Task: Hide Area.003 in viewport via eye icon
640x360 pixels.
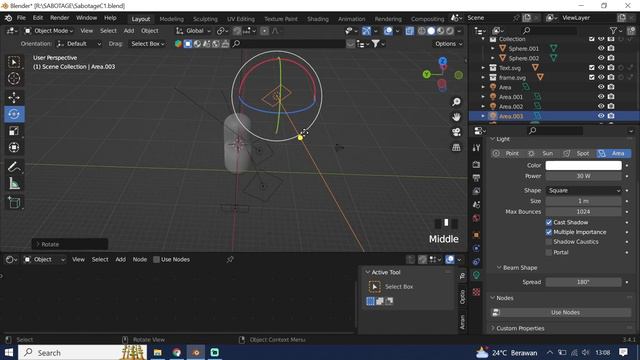Action: [601, 116]
